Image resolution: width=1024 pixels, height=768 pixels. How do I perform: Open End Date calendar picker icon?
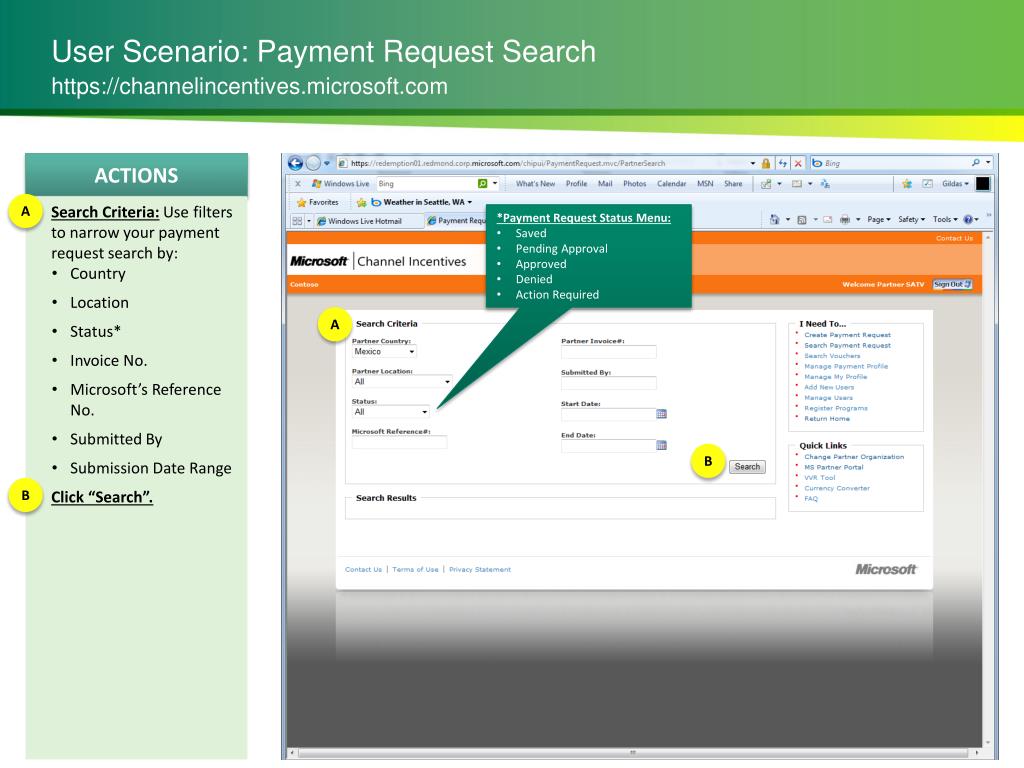(x=662, y=445)
